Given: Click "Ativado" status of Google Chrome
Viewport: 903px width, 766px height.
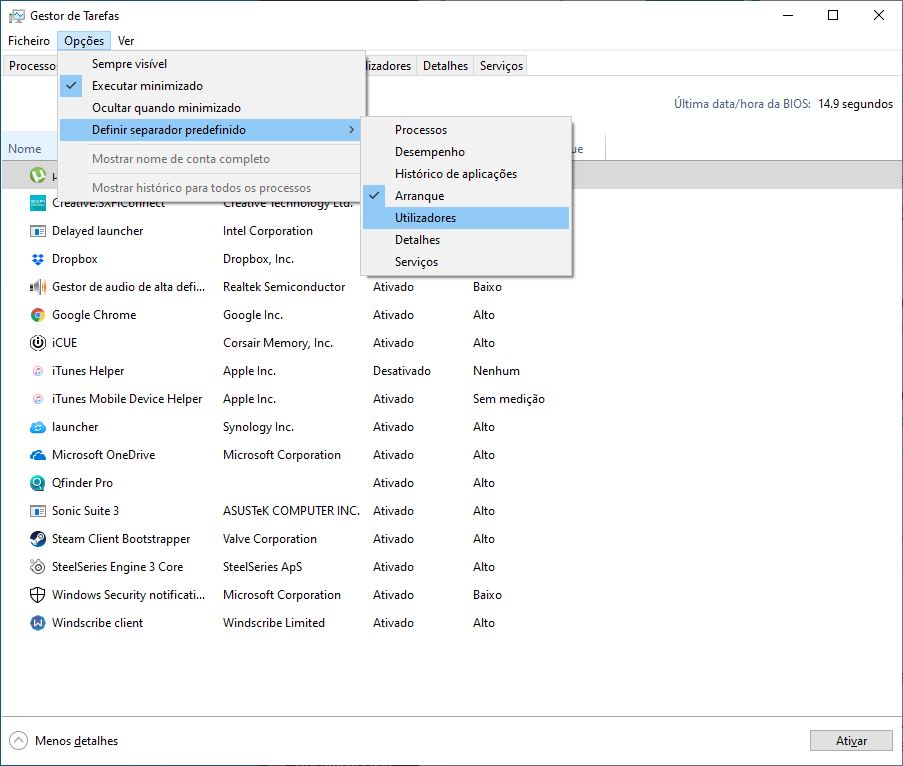Looking at the screenshot, I should point(393,315).
